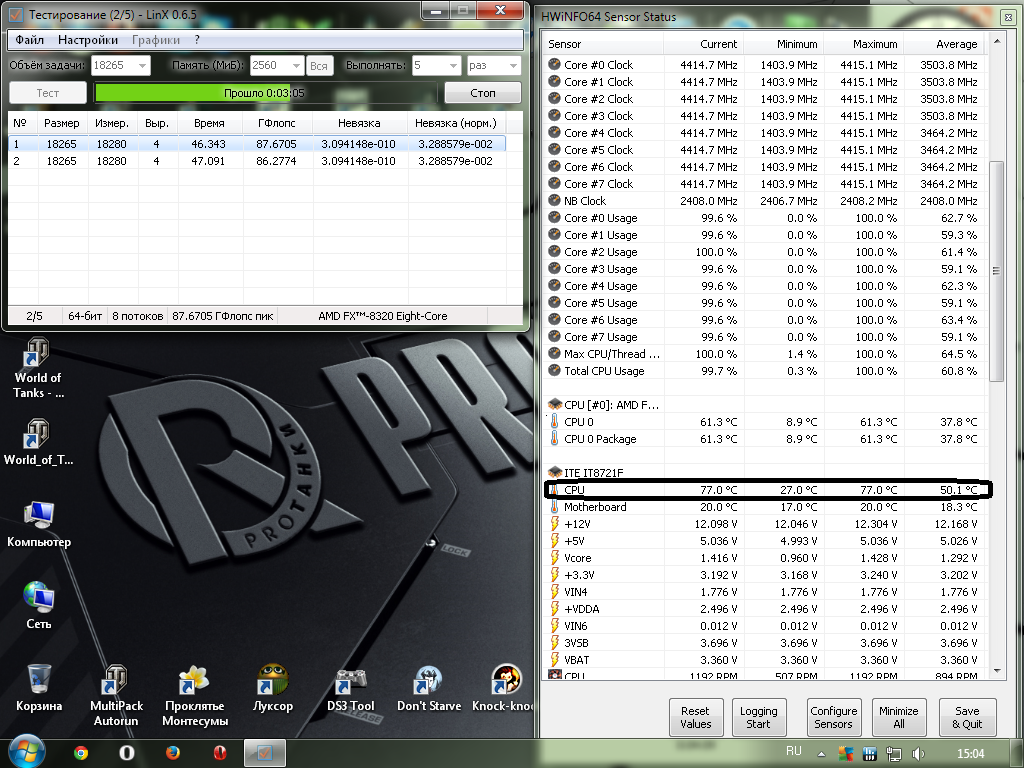Screen dimensions: 1024x768
Task: Sort by Maximum column header
Action: pyautogui.click(x=863, y=44)
